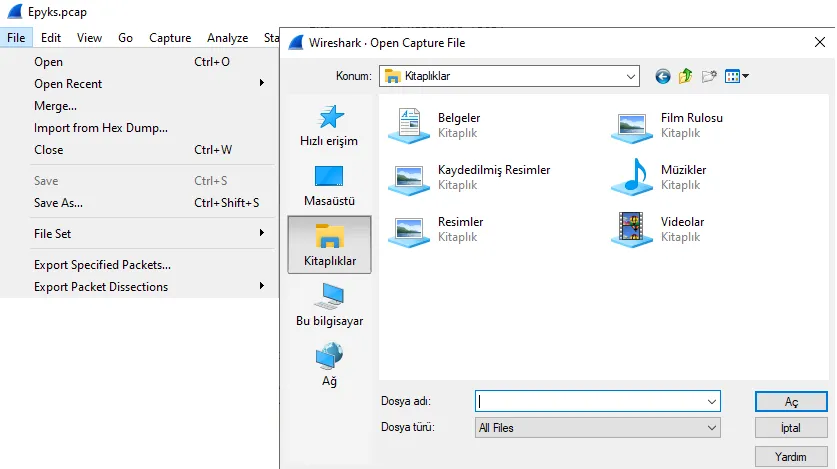Open the Edit menu

coord(51,38)
